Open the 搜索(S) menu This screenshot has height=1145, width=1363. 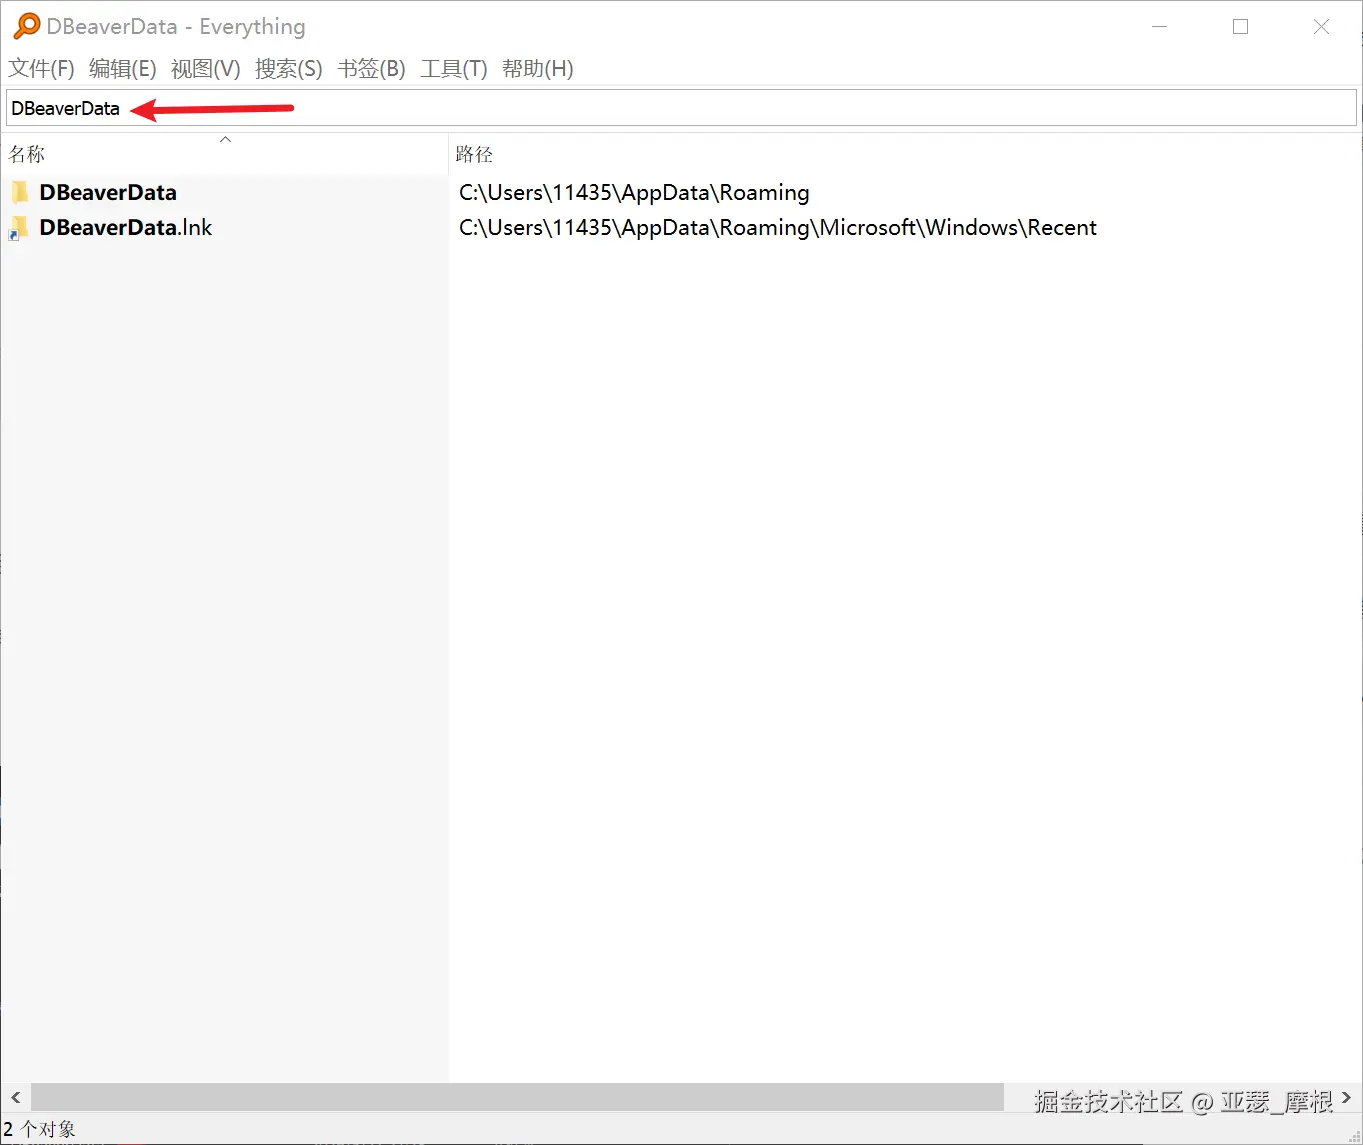[x=289, y=68]
